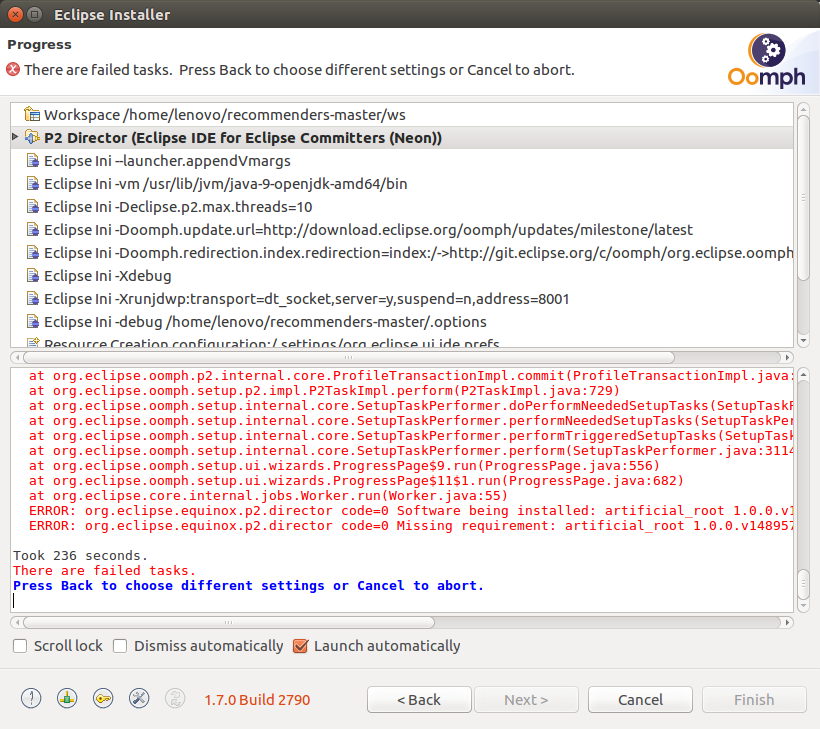The width and height of the screenshot is (820, 729).
Task: Go Back to choose different settings
Action: point(419,699)
